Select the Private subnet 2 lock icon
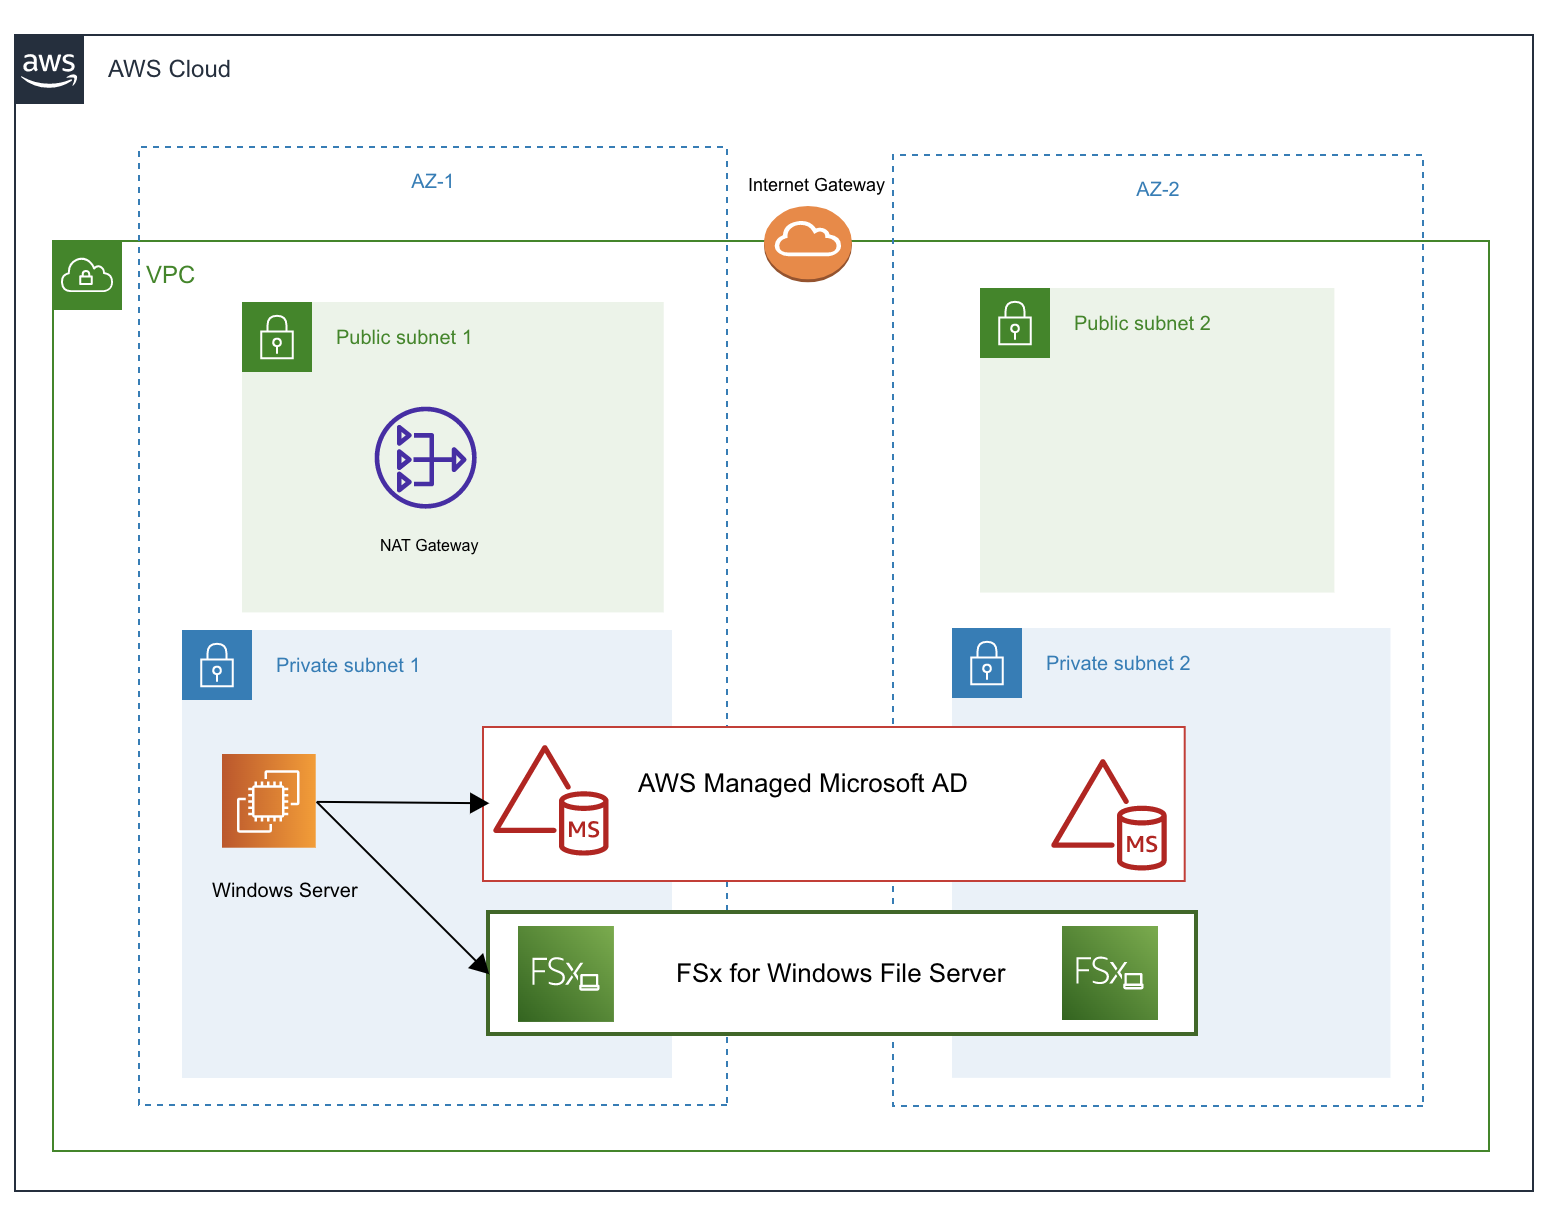 pyautogui.click(x=987, y=663)
